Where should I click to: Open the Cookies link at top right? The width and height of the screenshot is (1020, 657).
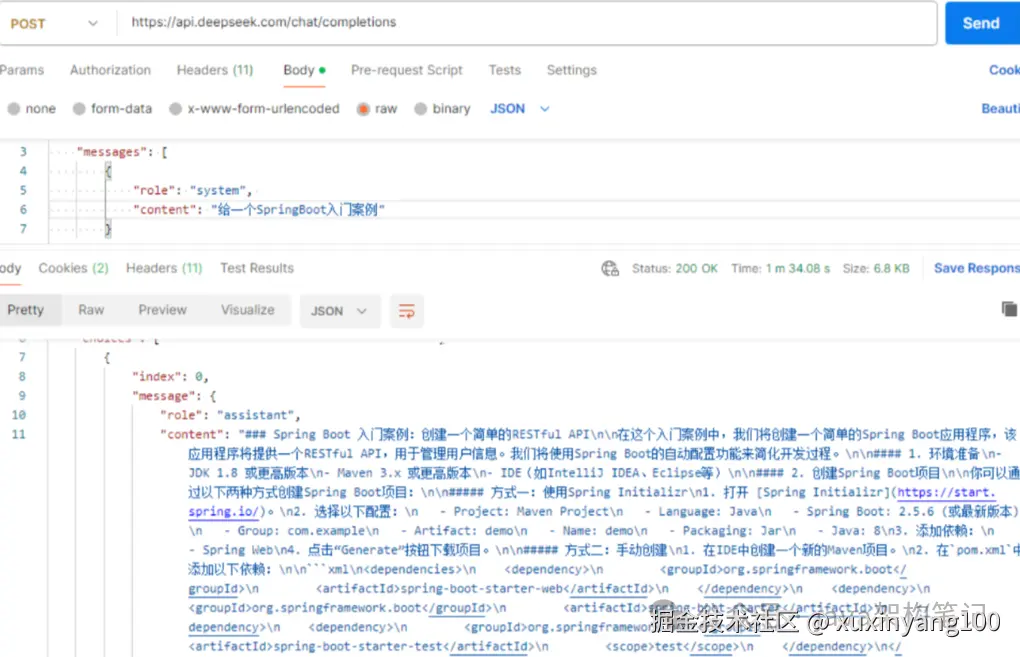coord(1004,70)
